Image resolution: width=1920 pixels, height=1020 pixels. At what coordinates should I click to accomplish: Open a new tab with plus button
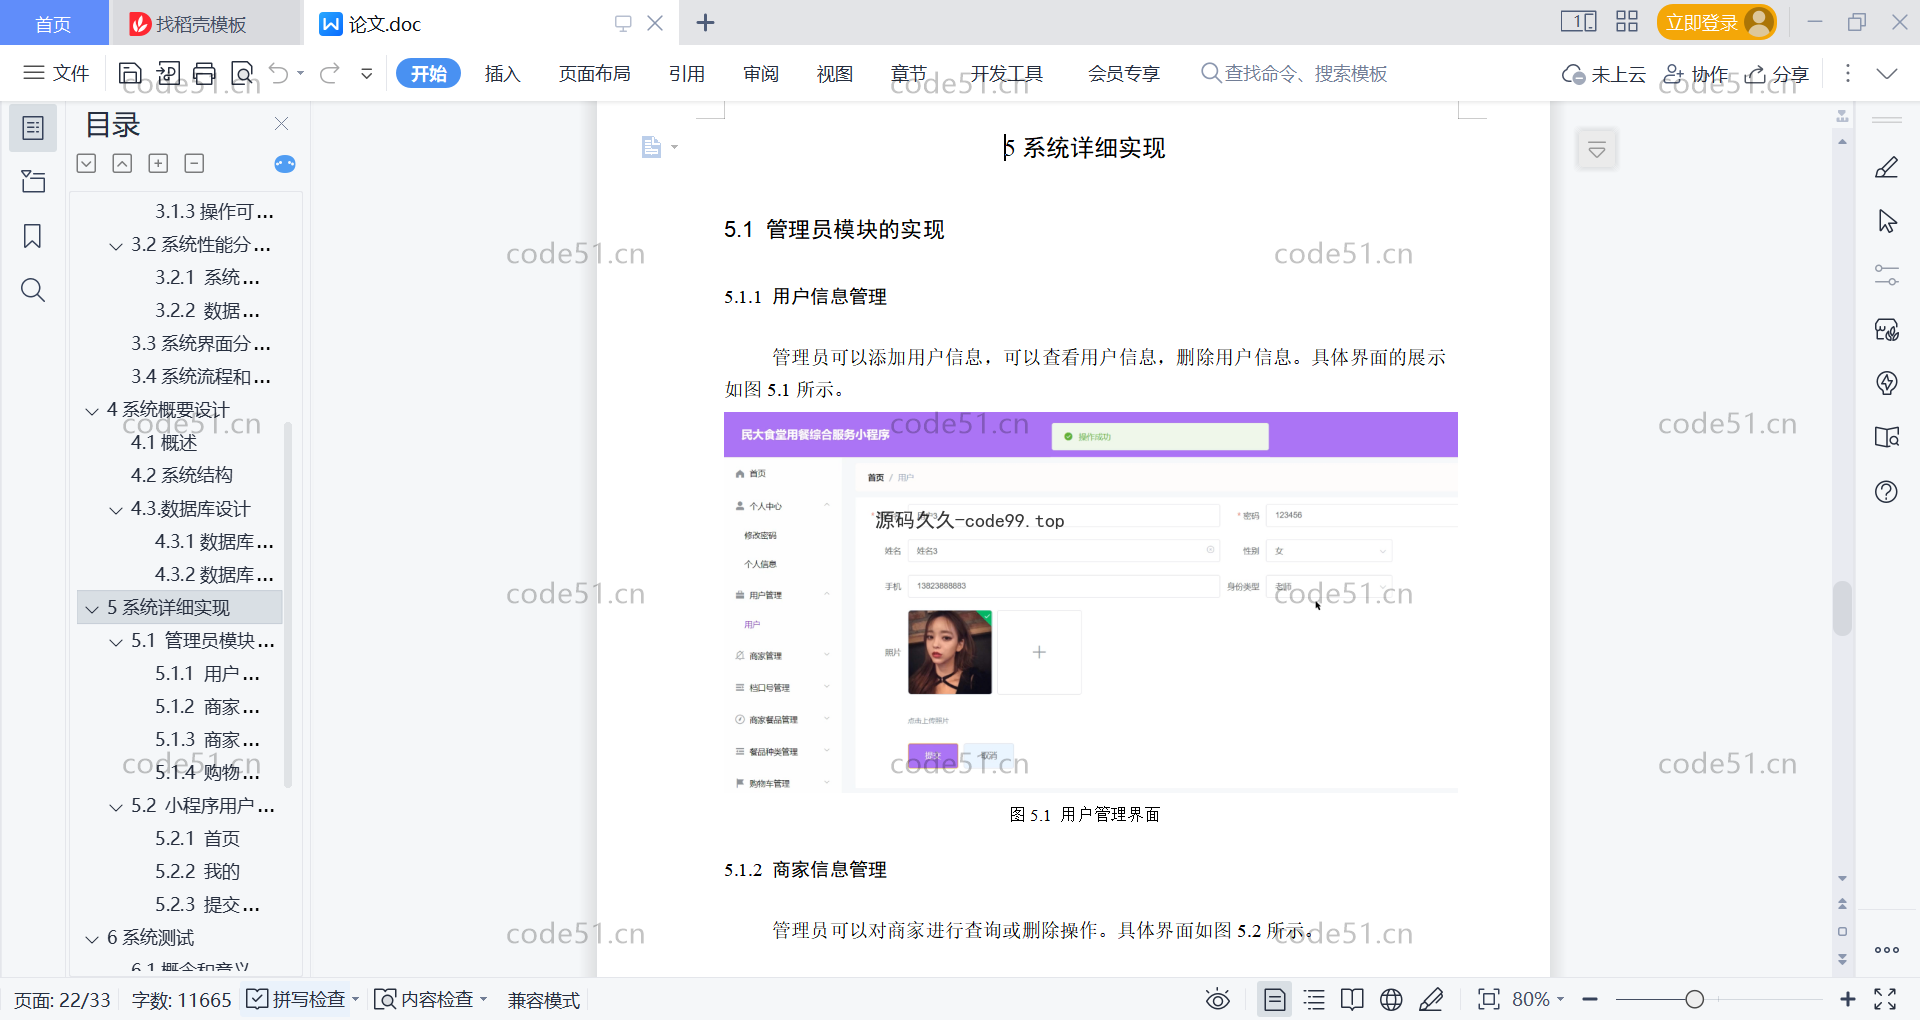705,22
